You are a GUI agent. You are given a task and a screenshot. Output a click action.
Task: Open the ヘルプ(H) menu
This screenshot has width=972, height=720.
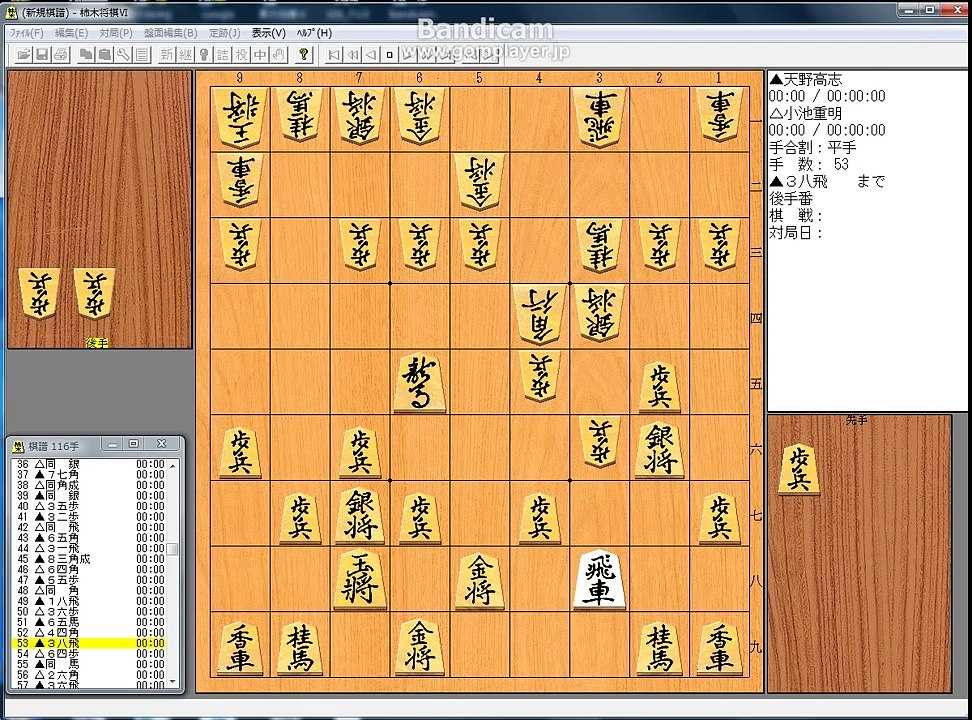(x=314, y=33)
